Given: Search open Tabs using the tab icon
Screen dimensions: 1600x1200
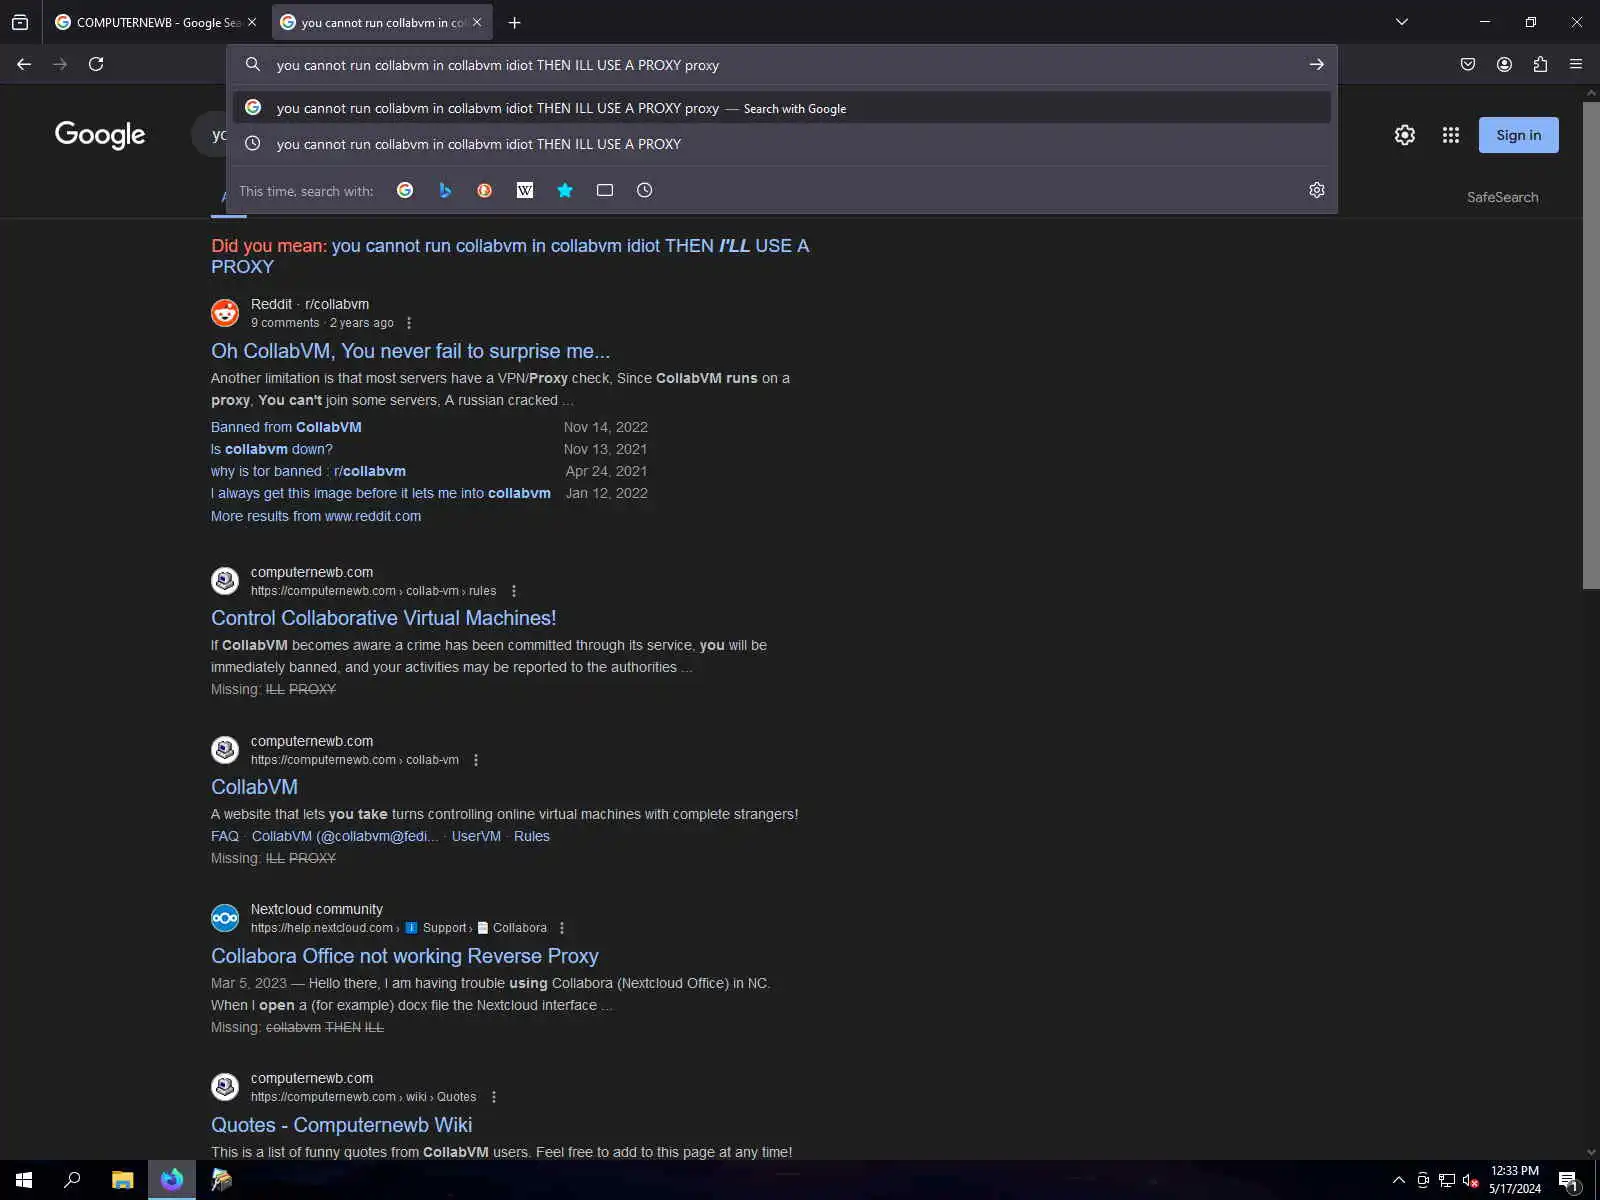Looking at the screenshot, I should click(605, 190).
